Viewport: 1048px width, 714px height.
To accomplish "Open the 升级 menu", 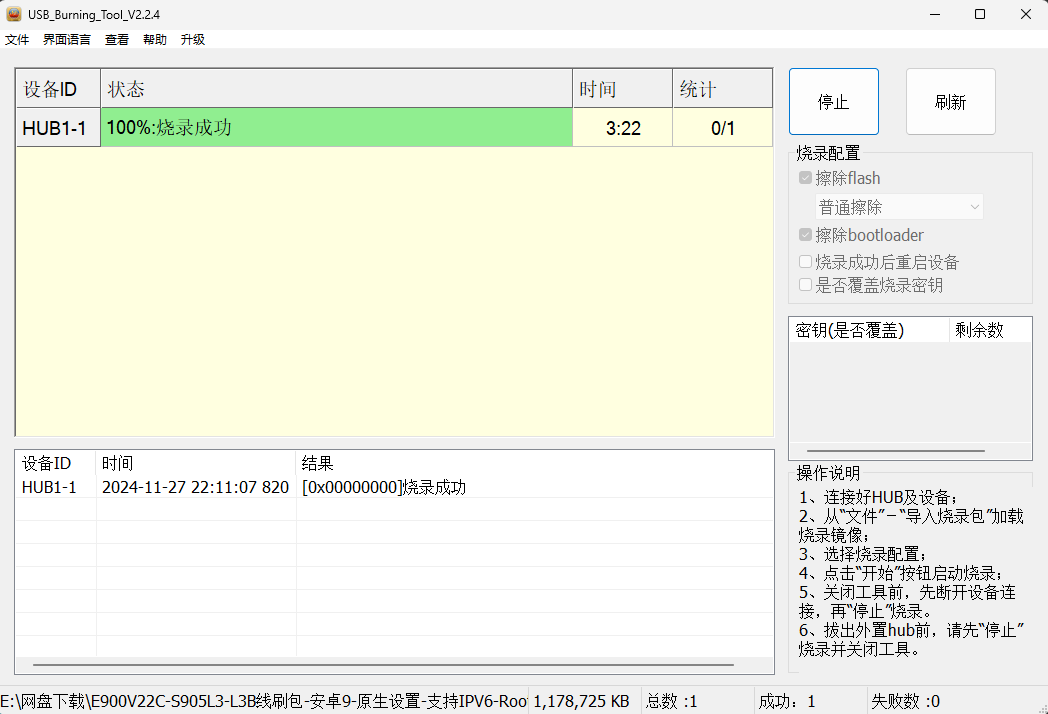I will (192, 39).
